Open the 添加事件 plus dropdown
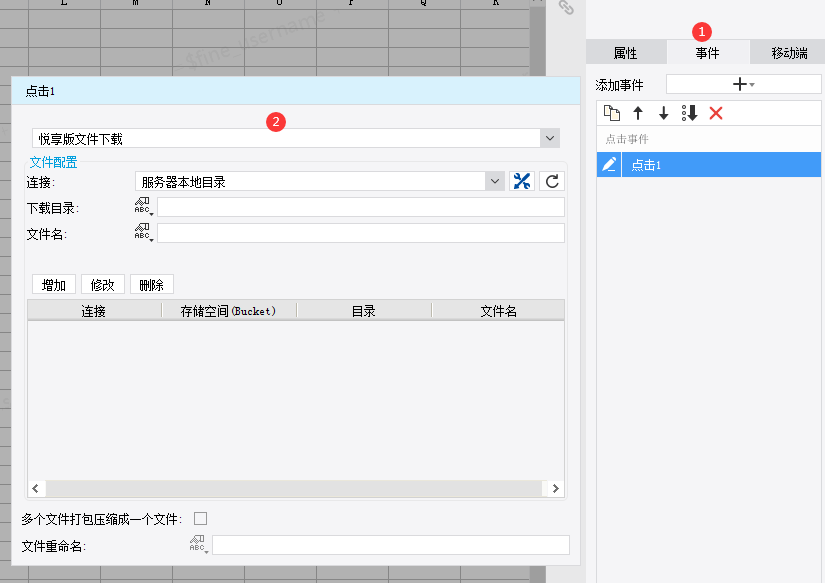This screenshot has height=583, width=825. 743,84
